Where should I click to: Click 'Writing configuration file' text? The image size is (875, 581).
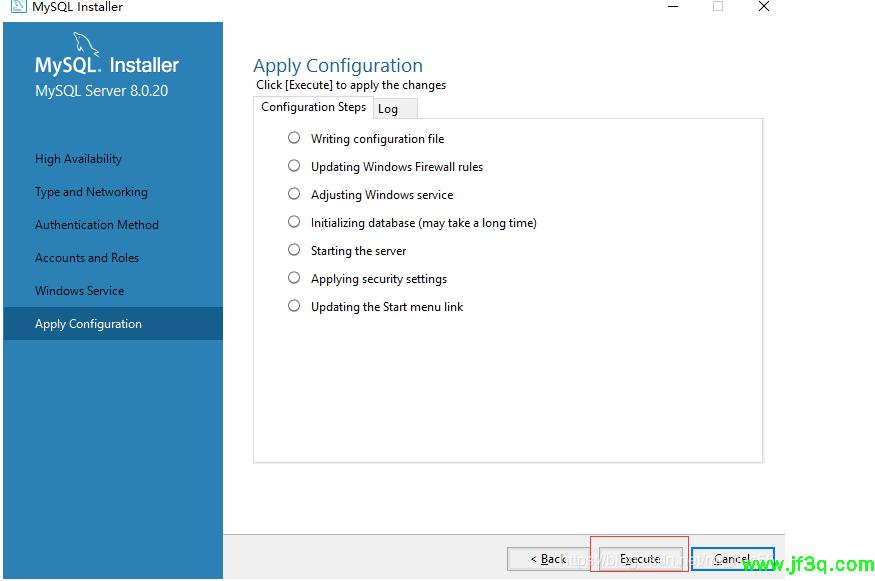377,139
